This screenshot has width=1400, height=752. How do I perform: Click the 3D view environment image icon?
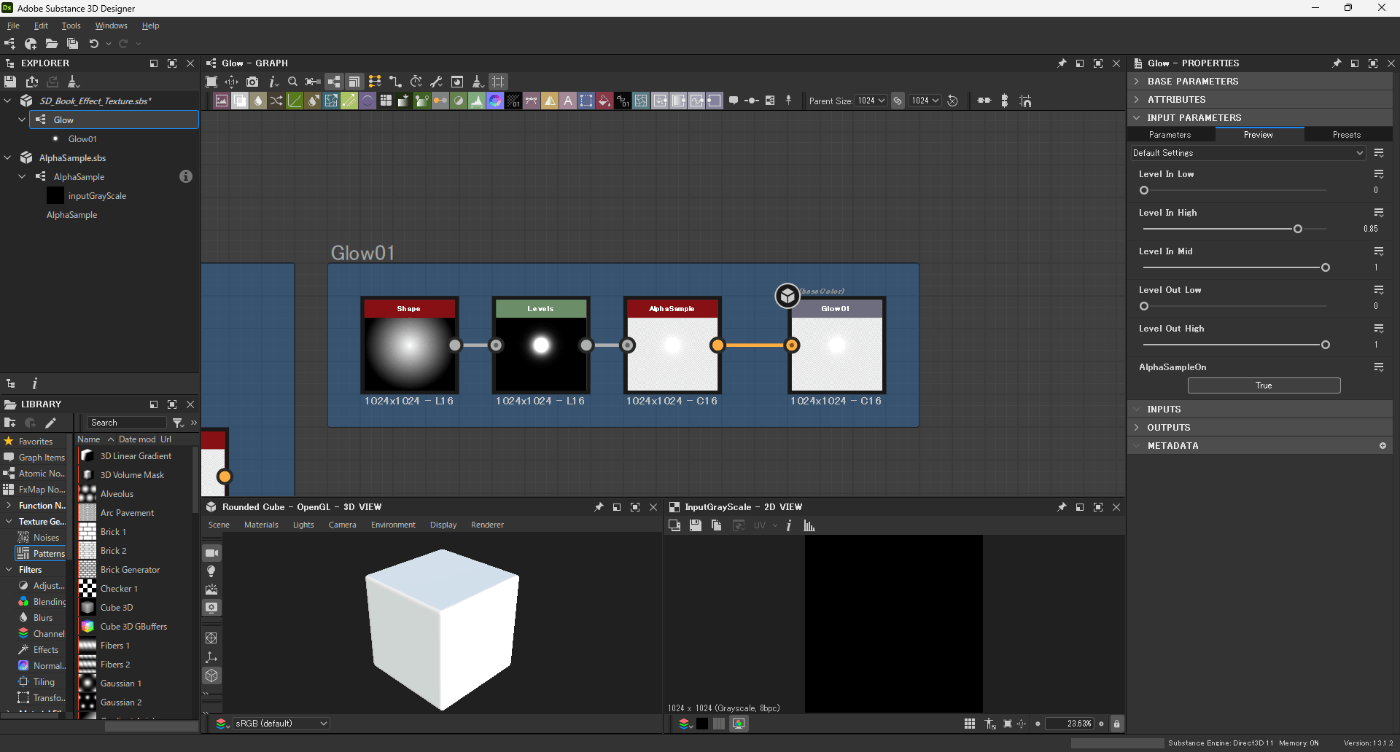211,589
